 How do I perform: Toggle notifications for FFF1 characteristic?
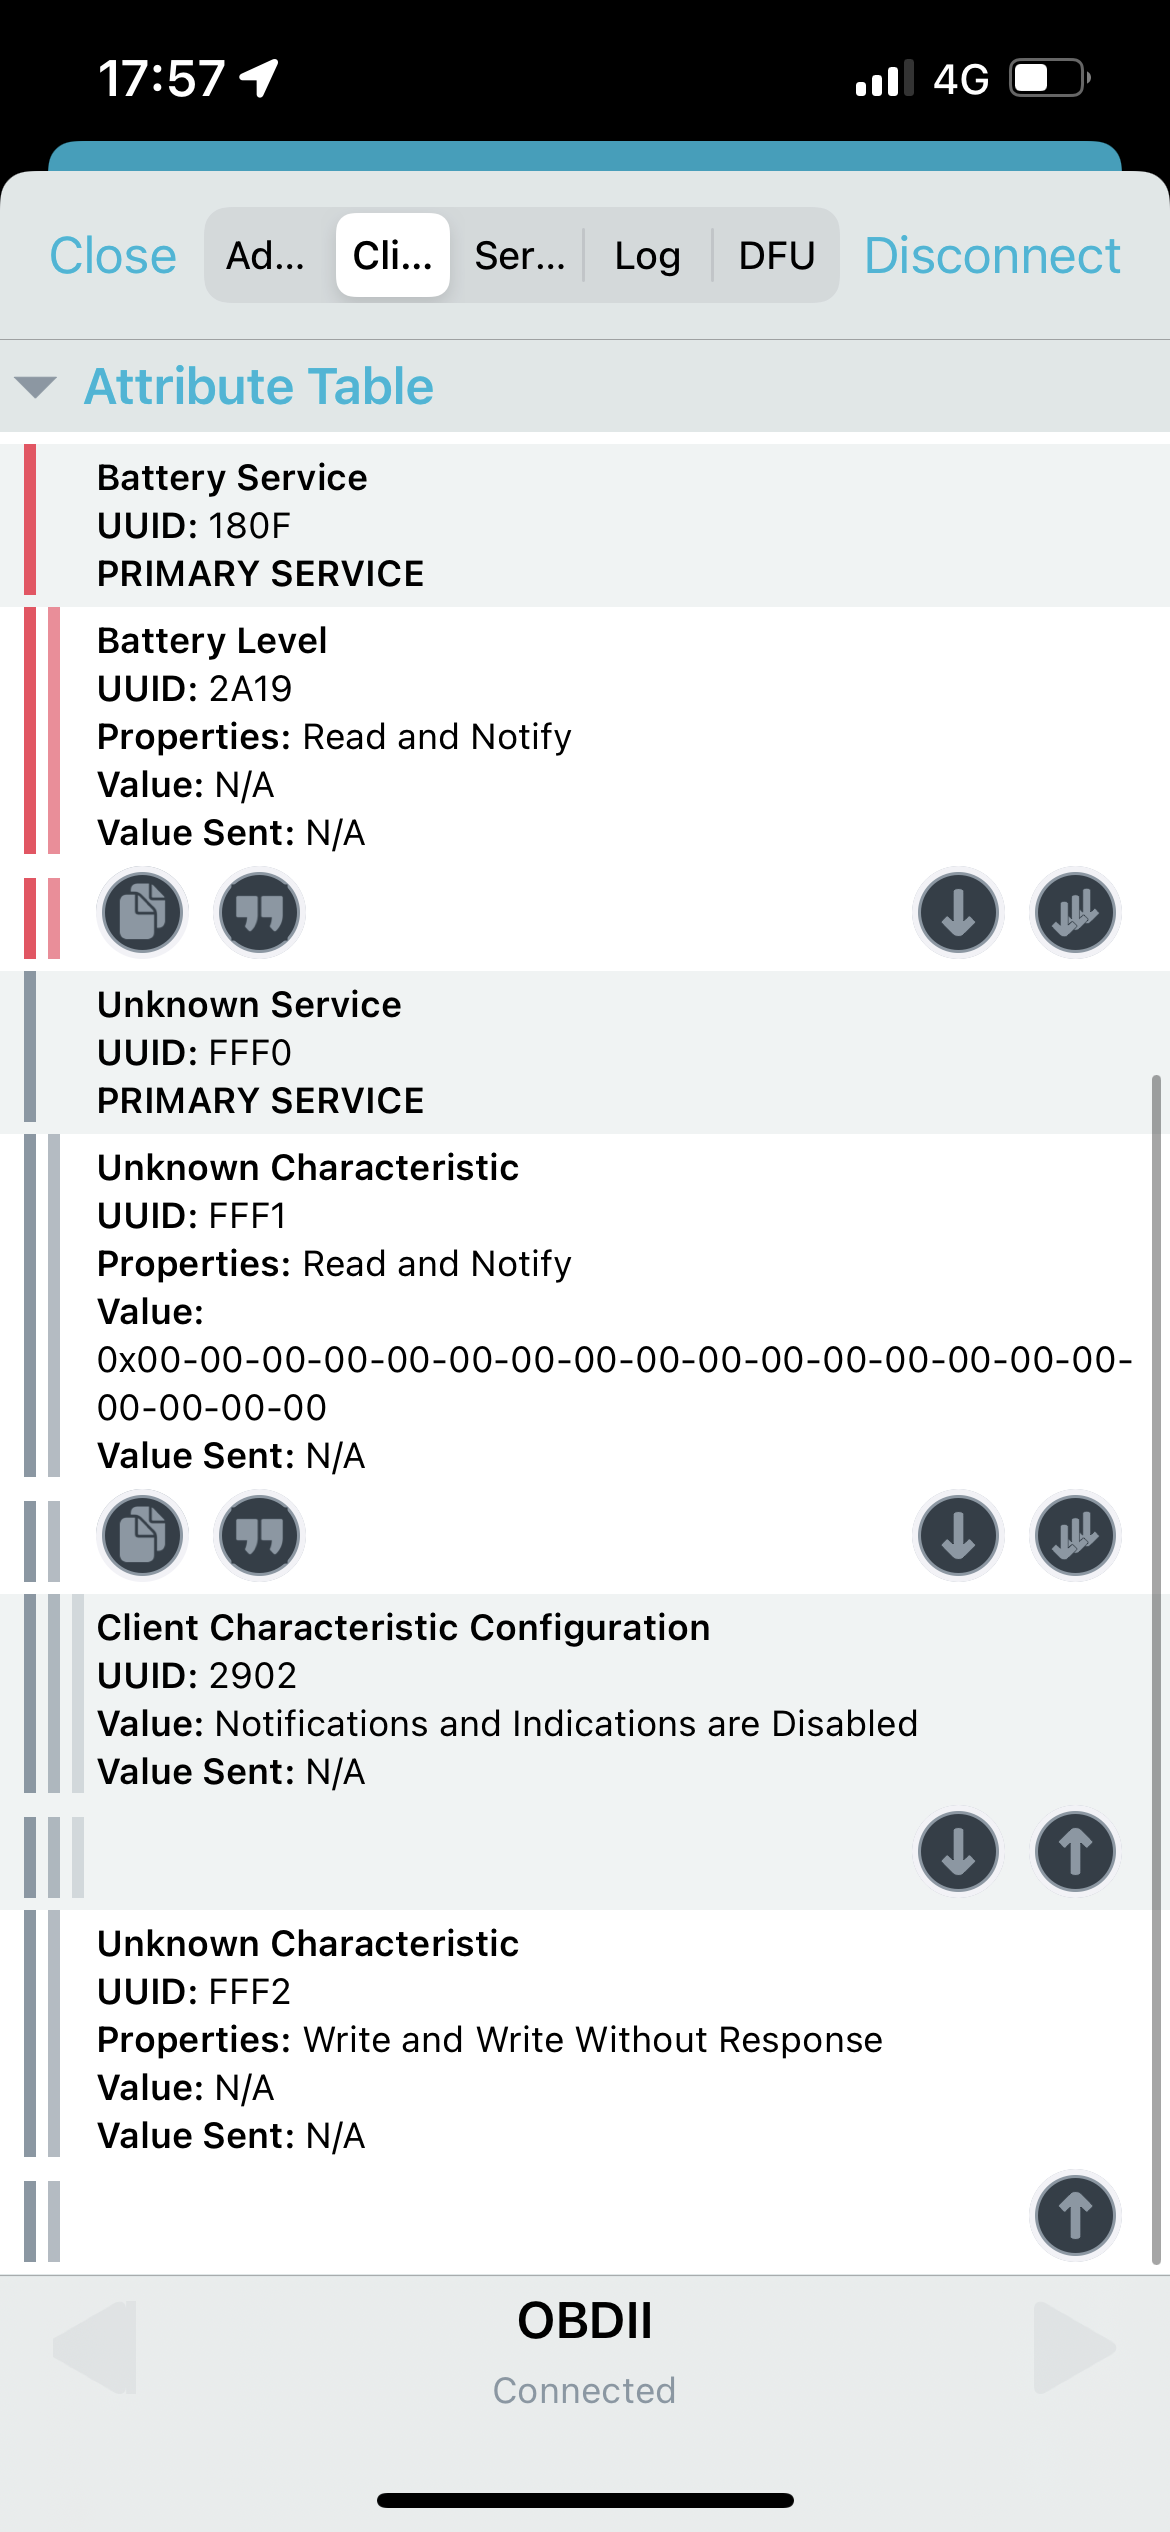pos(1075,1535)
